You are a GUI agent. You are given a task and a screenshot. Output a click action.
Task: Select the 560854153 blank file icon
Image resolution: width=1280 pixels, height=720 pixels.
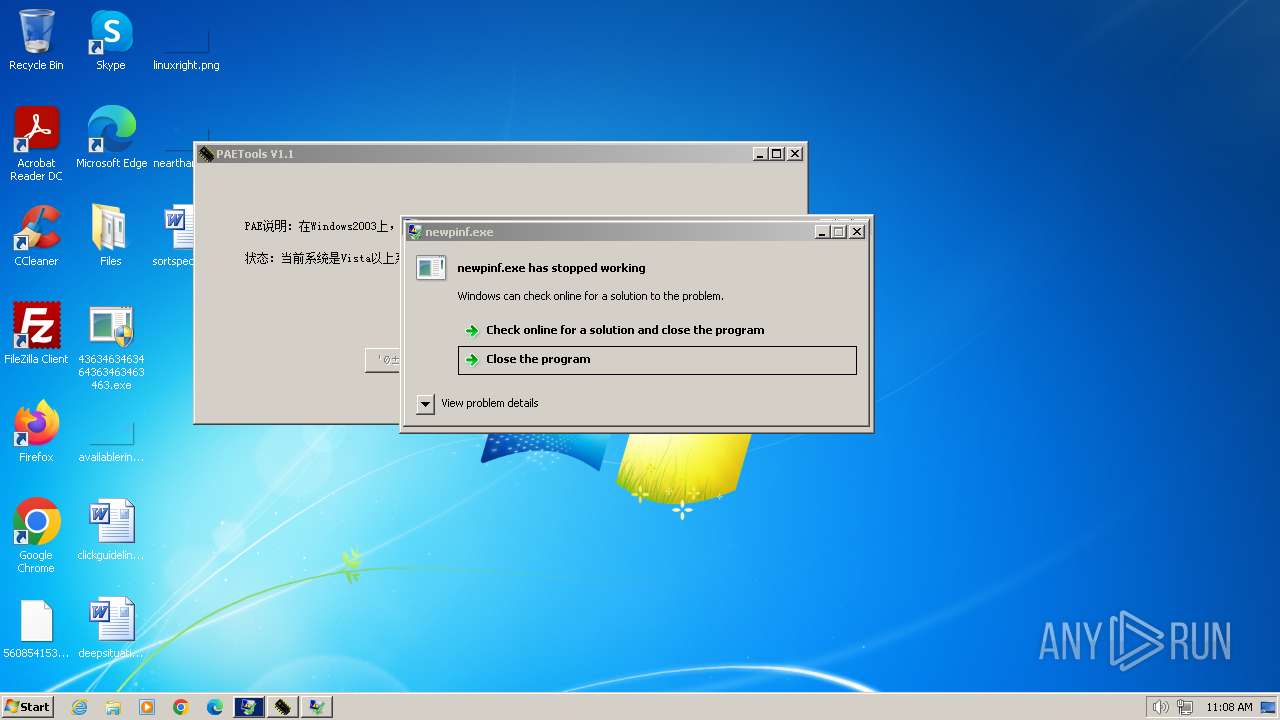coord(36,628)
